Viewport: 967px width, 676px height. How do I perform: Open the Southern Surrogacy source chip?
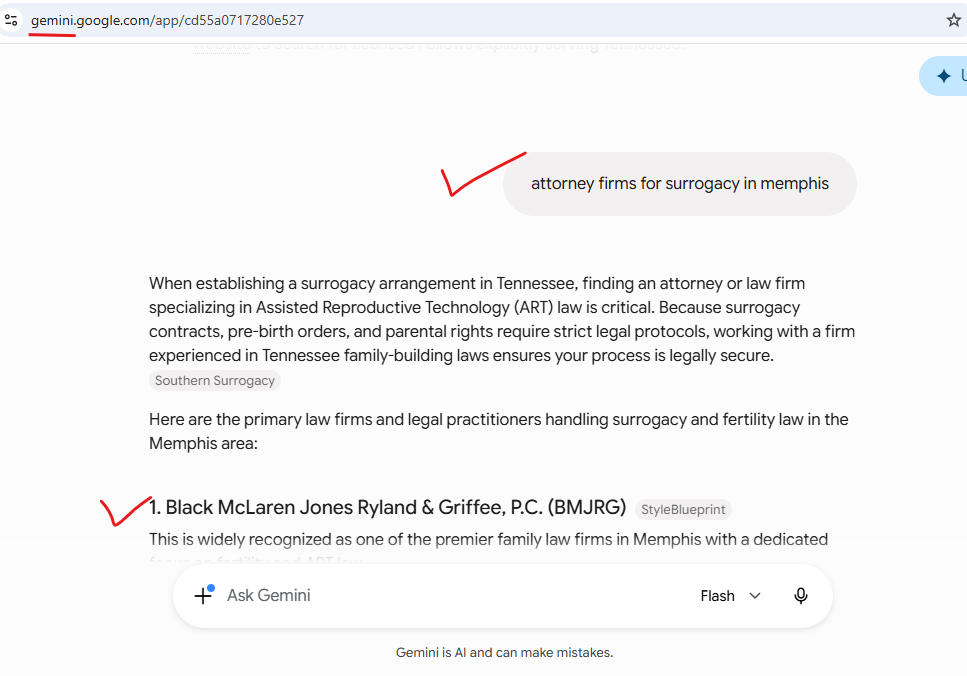tap(215, 381)
